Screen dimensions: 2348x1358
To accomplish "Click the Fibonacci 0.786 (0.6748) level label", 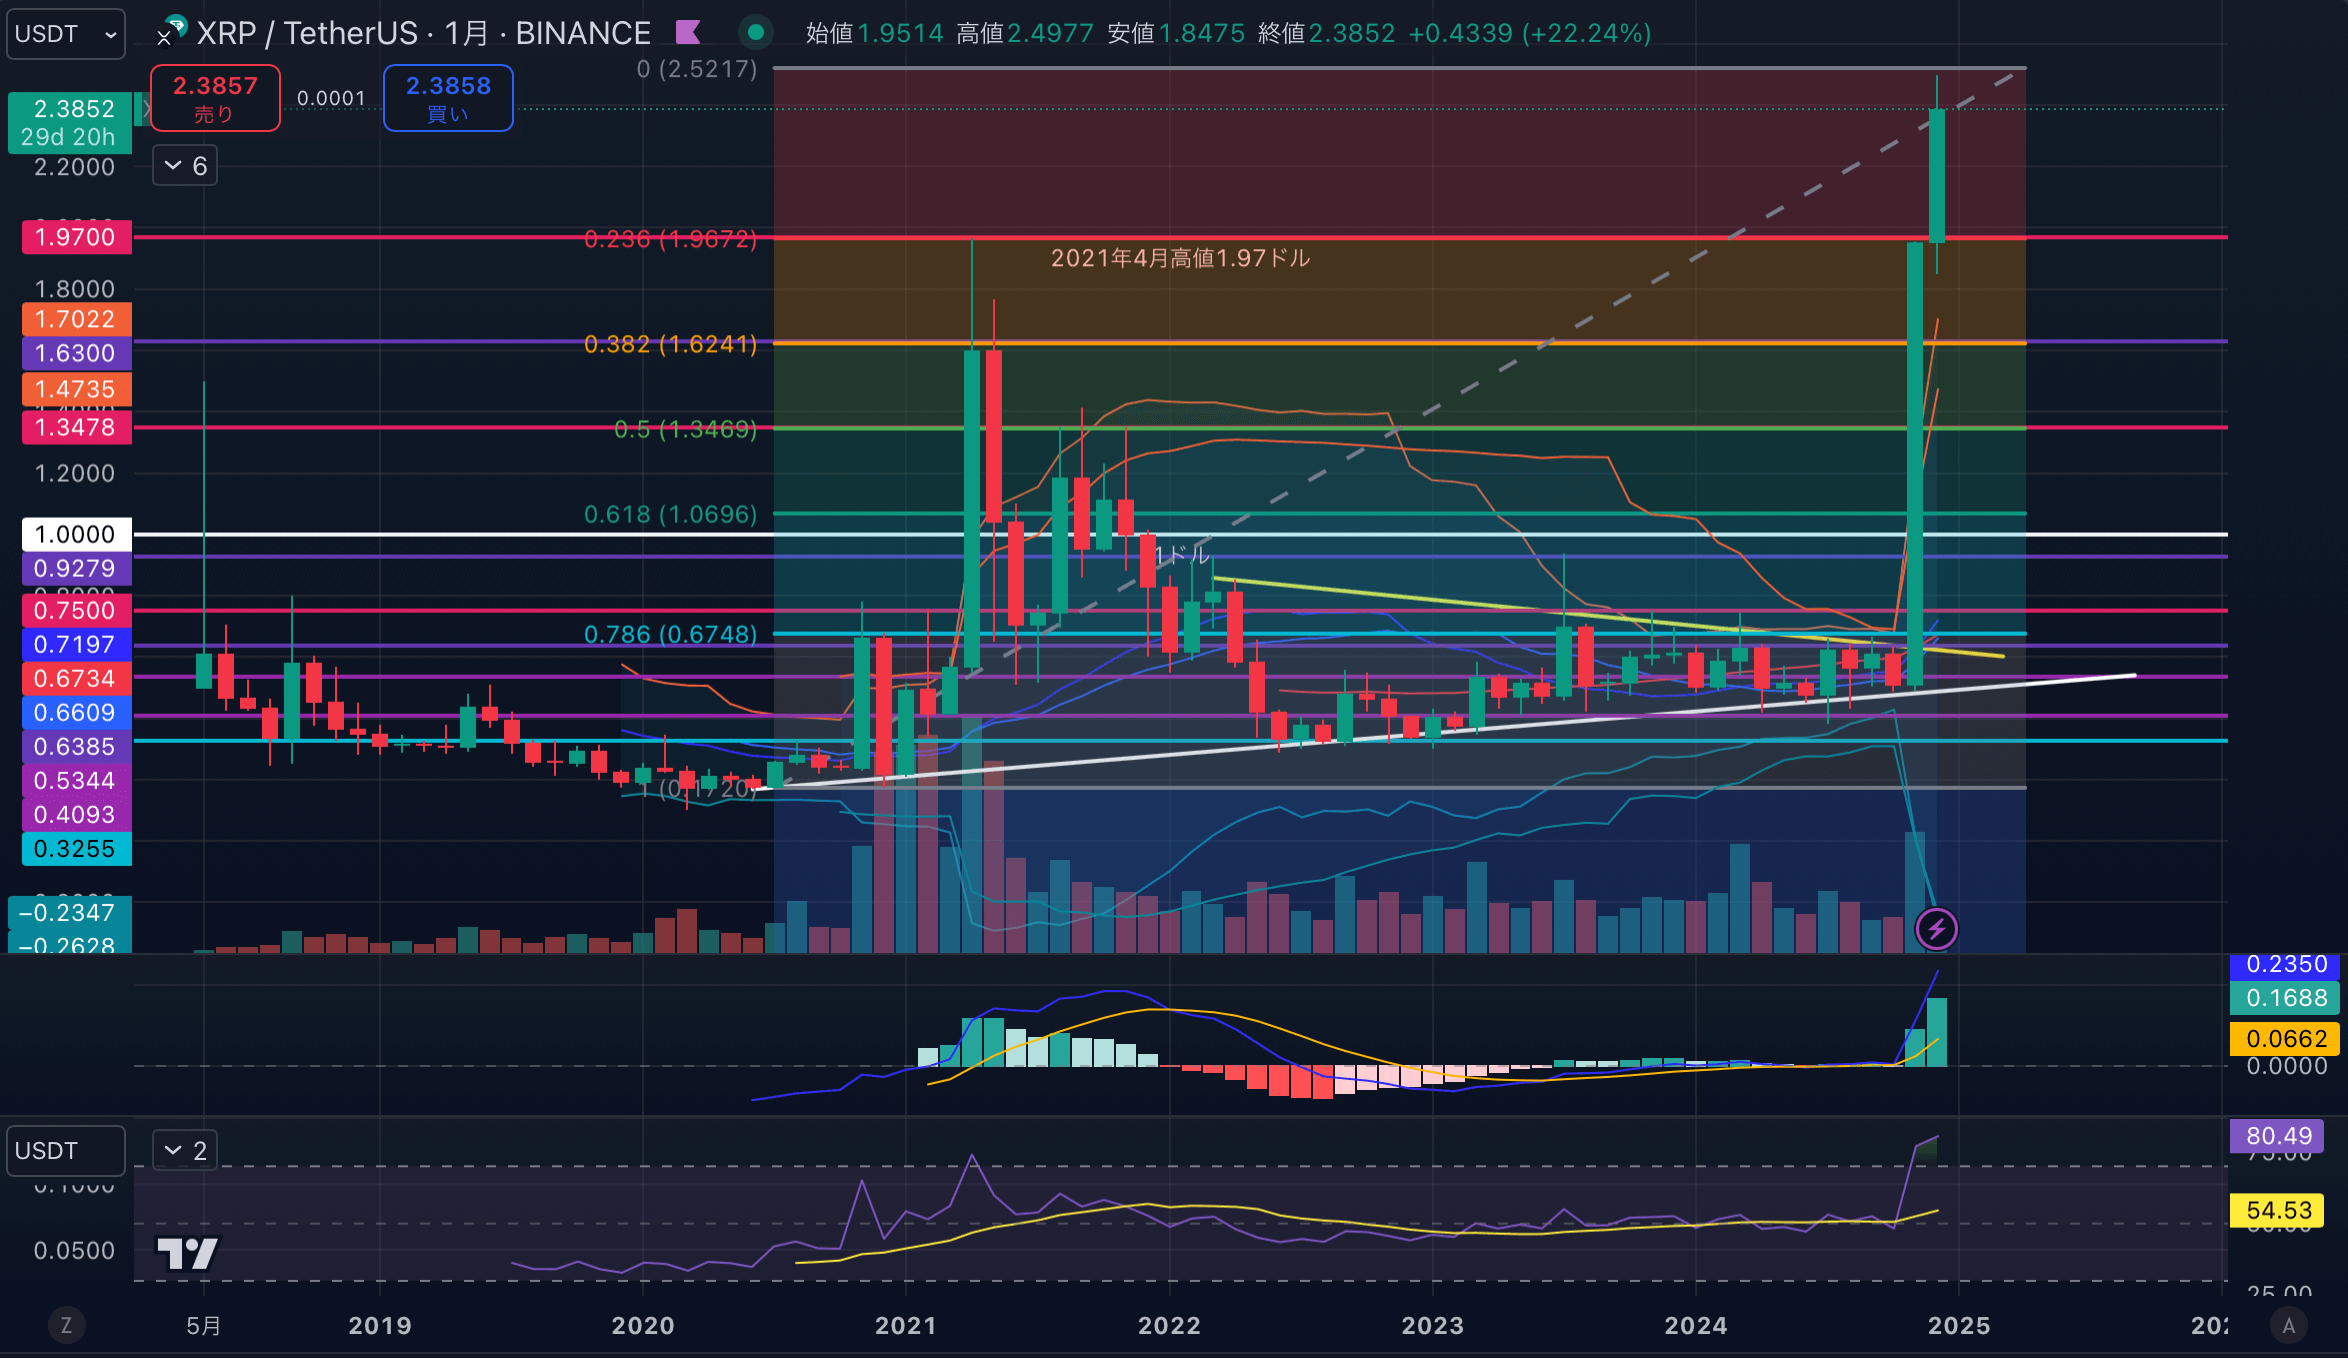I will point(670,634).
